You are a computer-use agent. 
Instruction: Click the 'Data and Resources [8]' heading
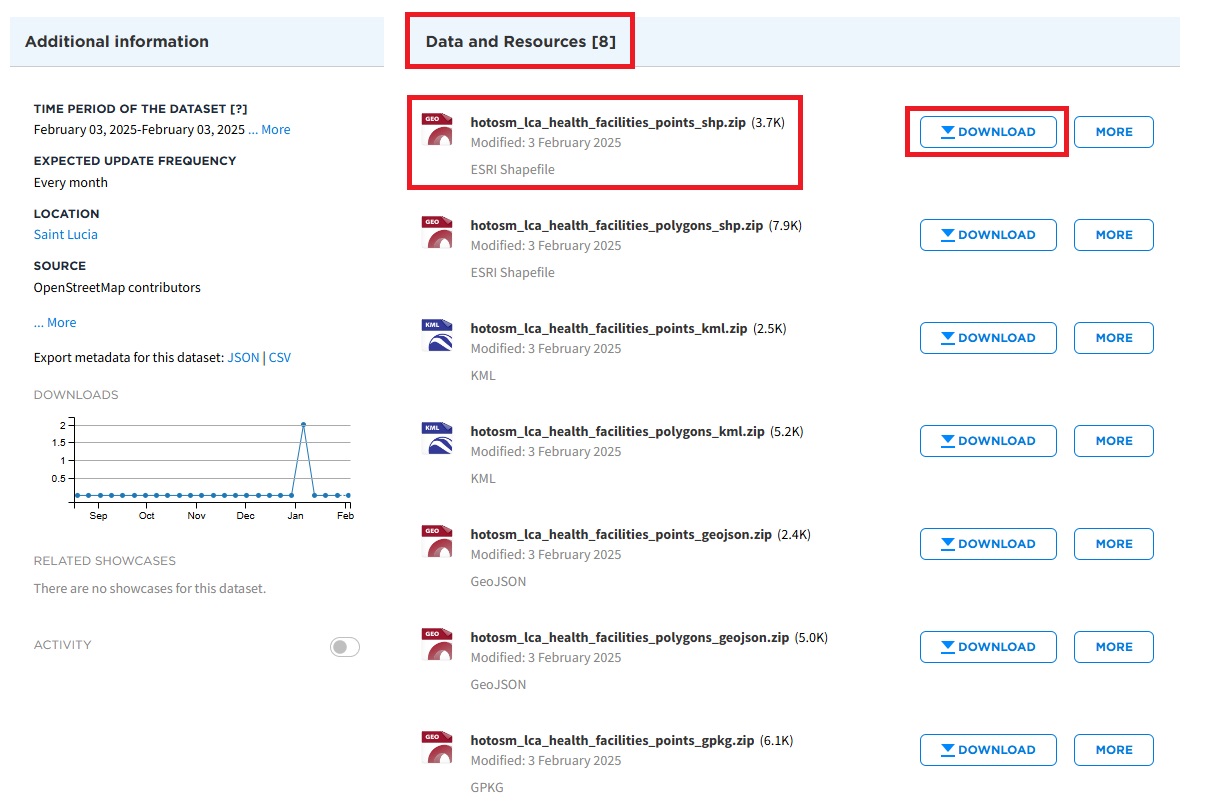(520, 42)
